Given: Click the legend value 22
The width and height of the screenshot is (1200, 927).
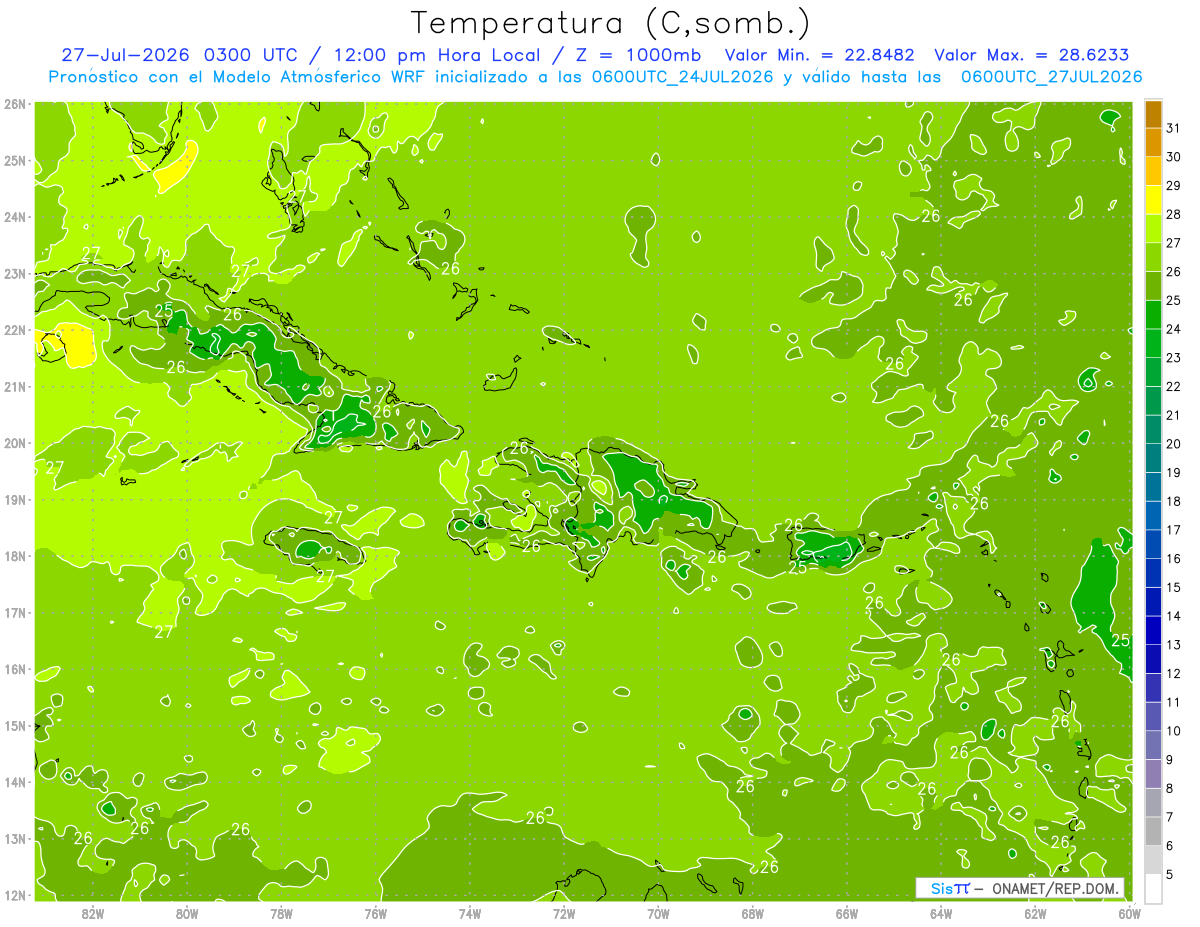Looking at the screenshot, I should (1174, 387).
